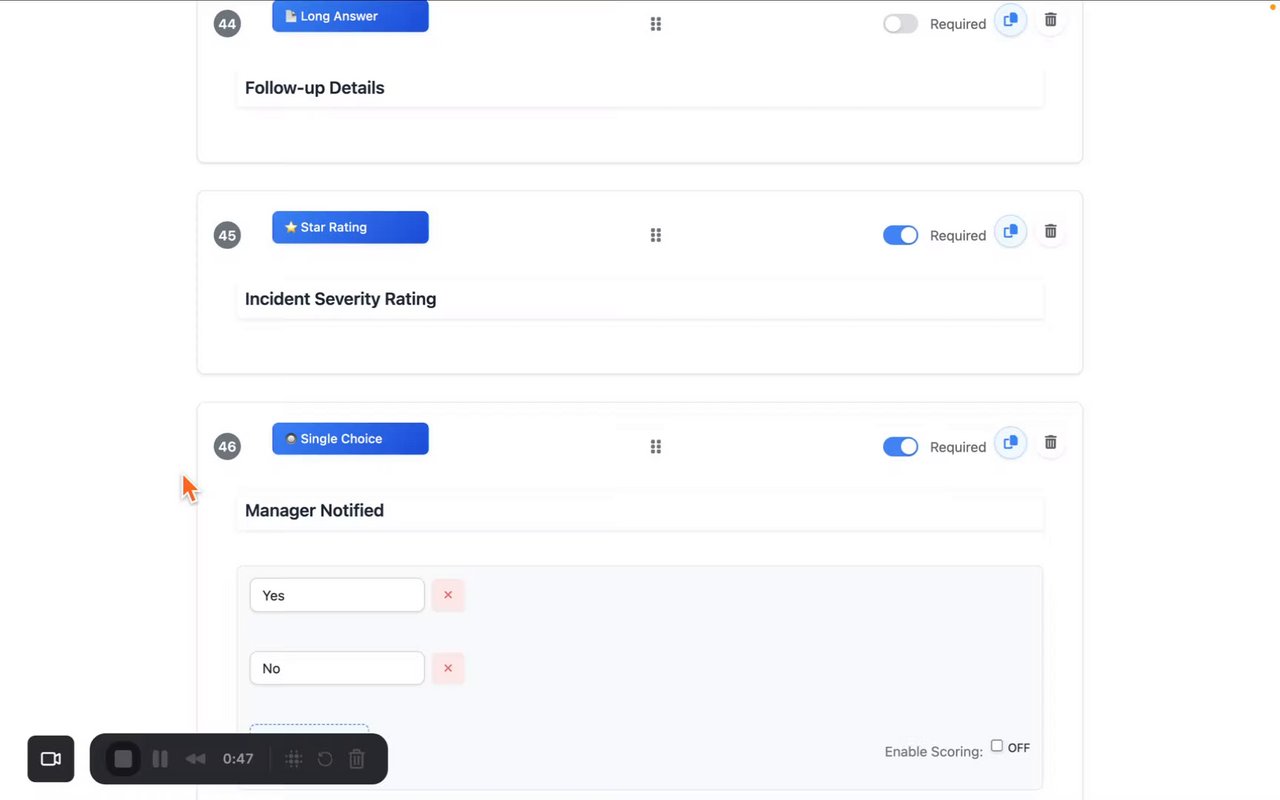Duplicate question 44 Follow-up Details
Screen dimensions: 1280x800
point(1010,20)
